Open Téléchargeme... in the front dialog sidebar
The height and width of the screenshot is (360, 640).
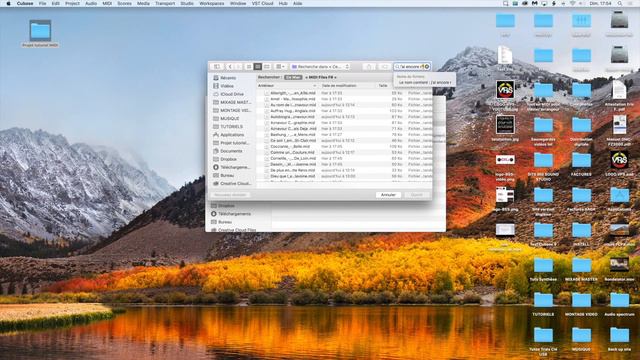[231, 167]
